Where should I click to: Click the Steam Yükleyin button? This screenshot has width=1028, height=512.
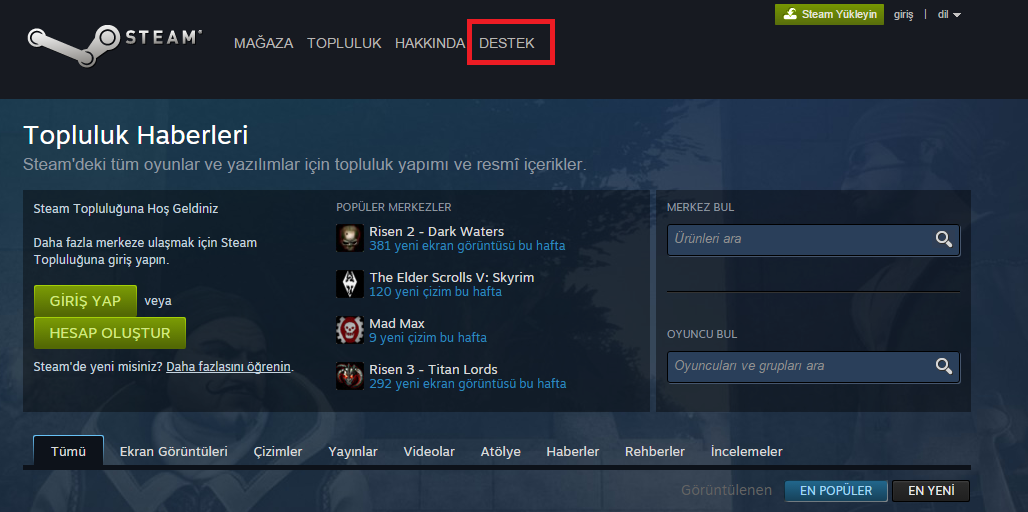click(829, 14)
